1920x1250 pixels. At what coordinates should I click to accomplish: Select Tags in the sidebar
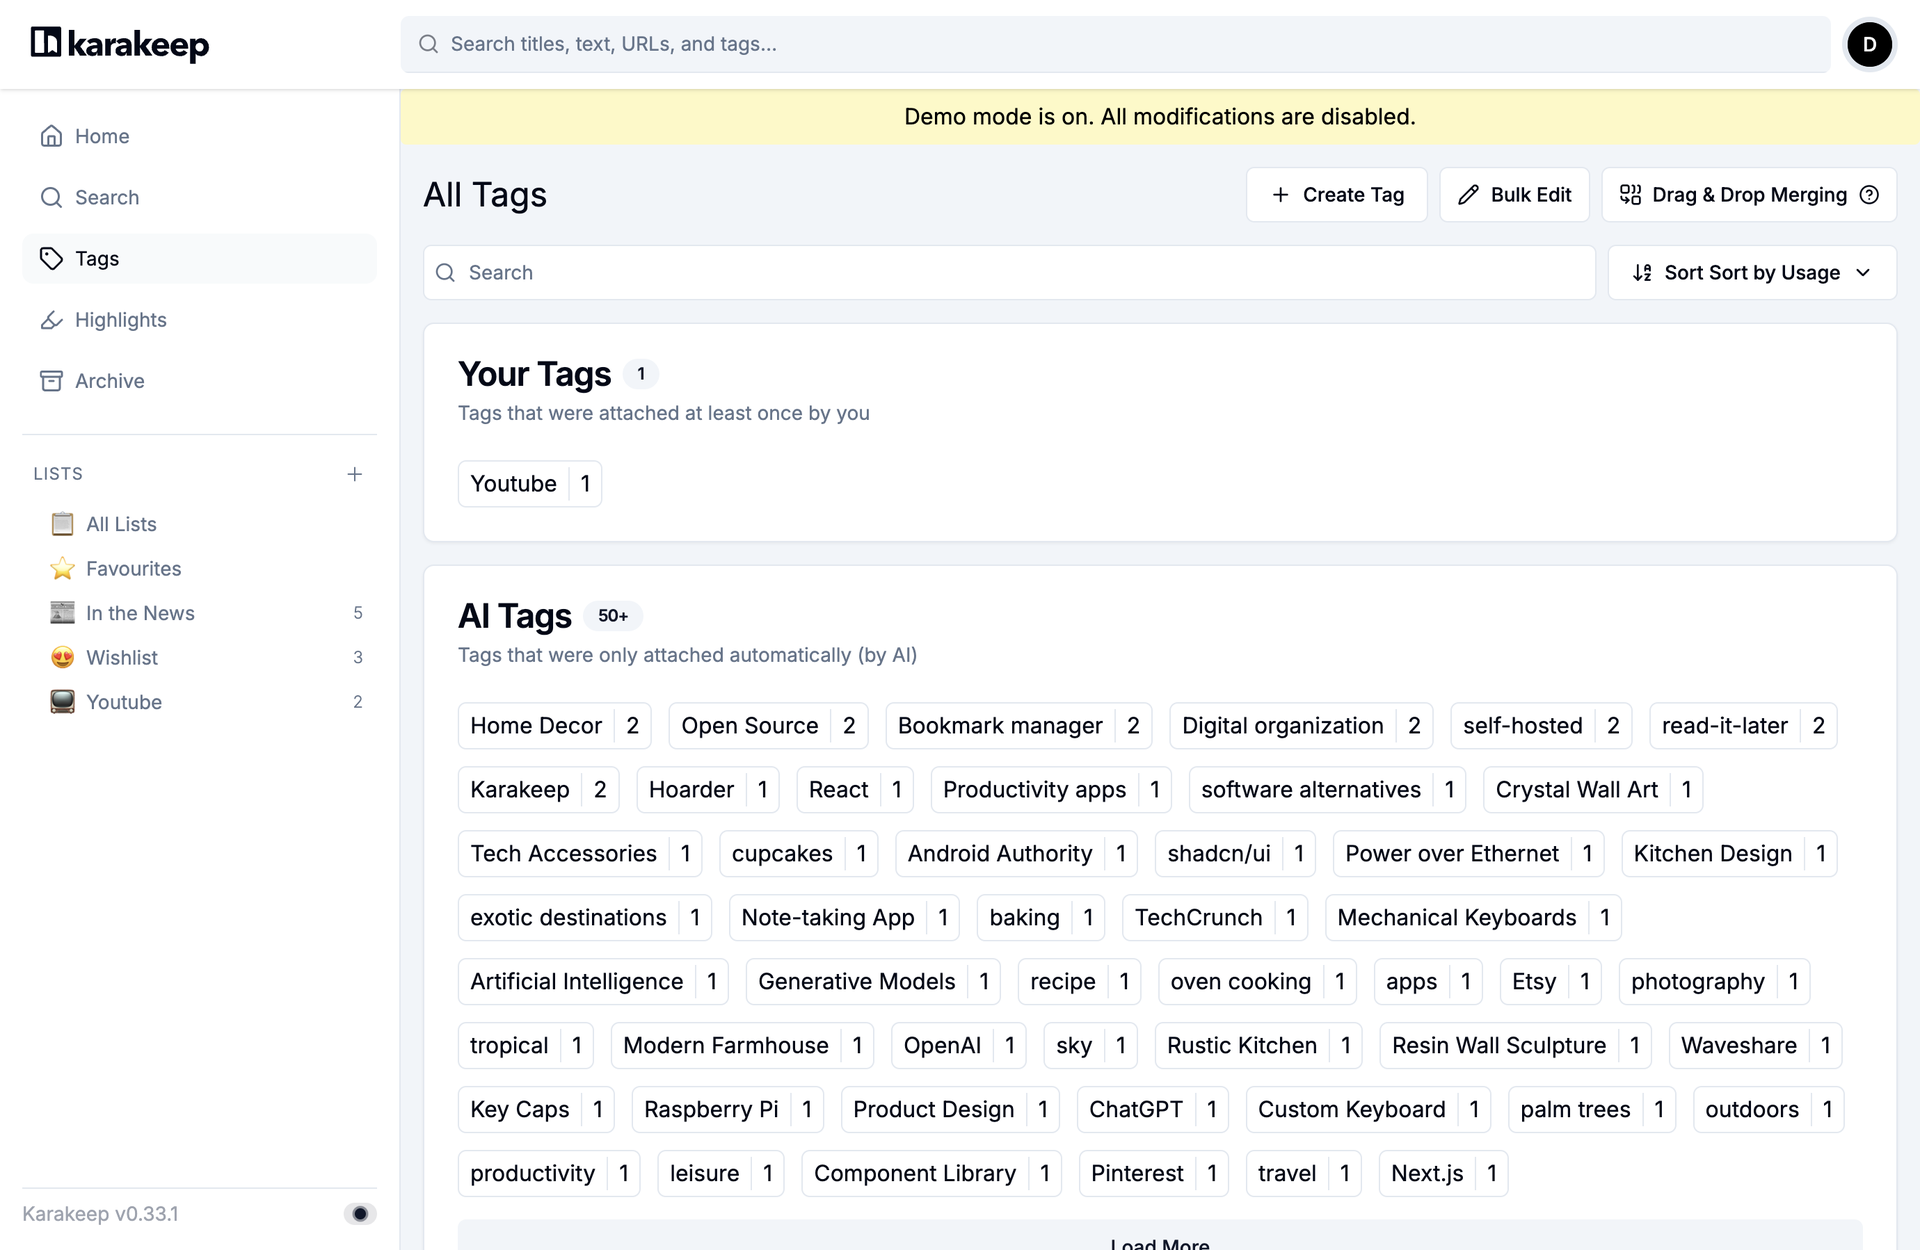coord(200,259)
